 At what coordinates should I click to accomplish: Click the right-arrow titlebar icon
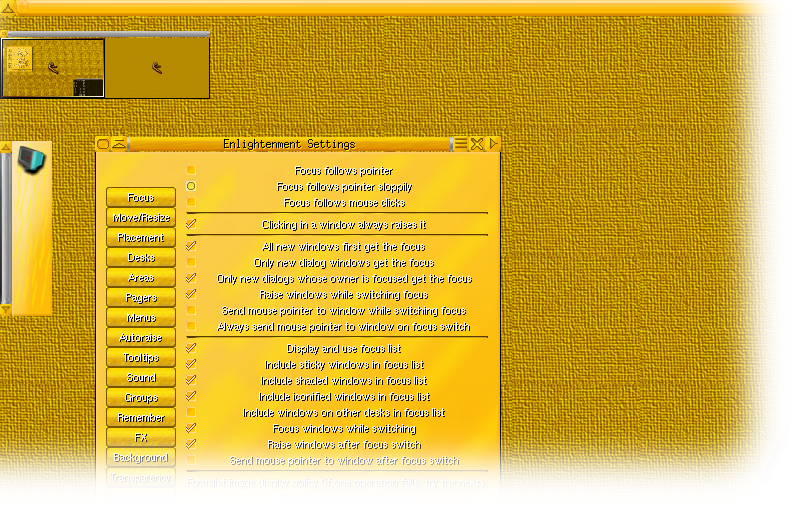(x=493, y=144)
